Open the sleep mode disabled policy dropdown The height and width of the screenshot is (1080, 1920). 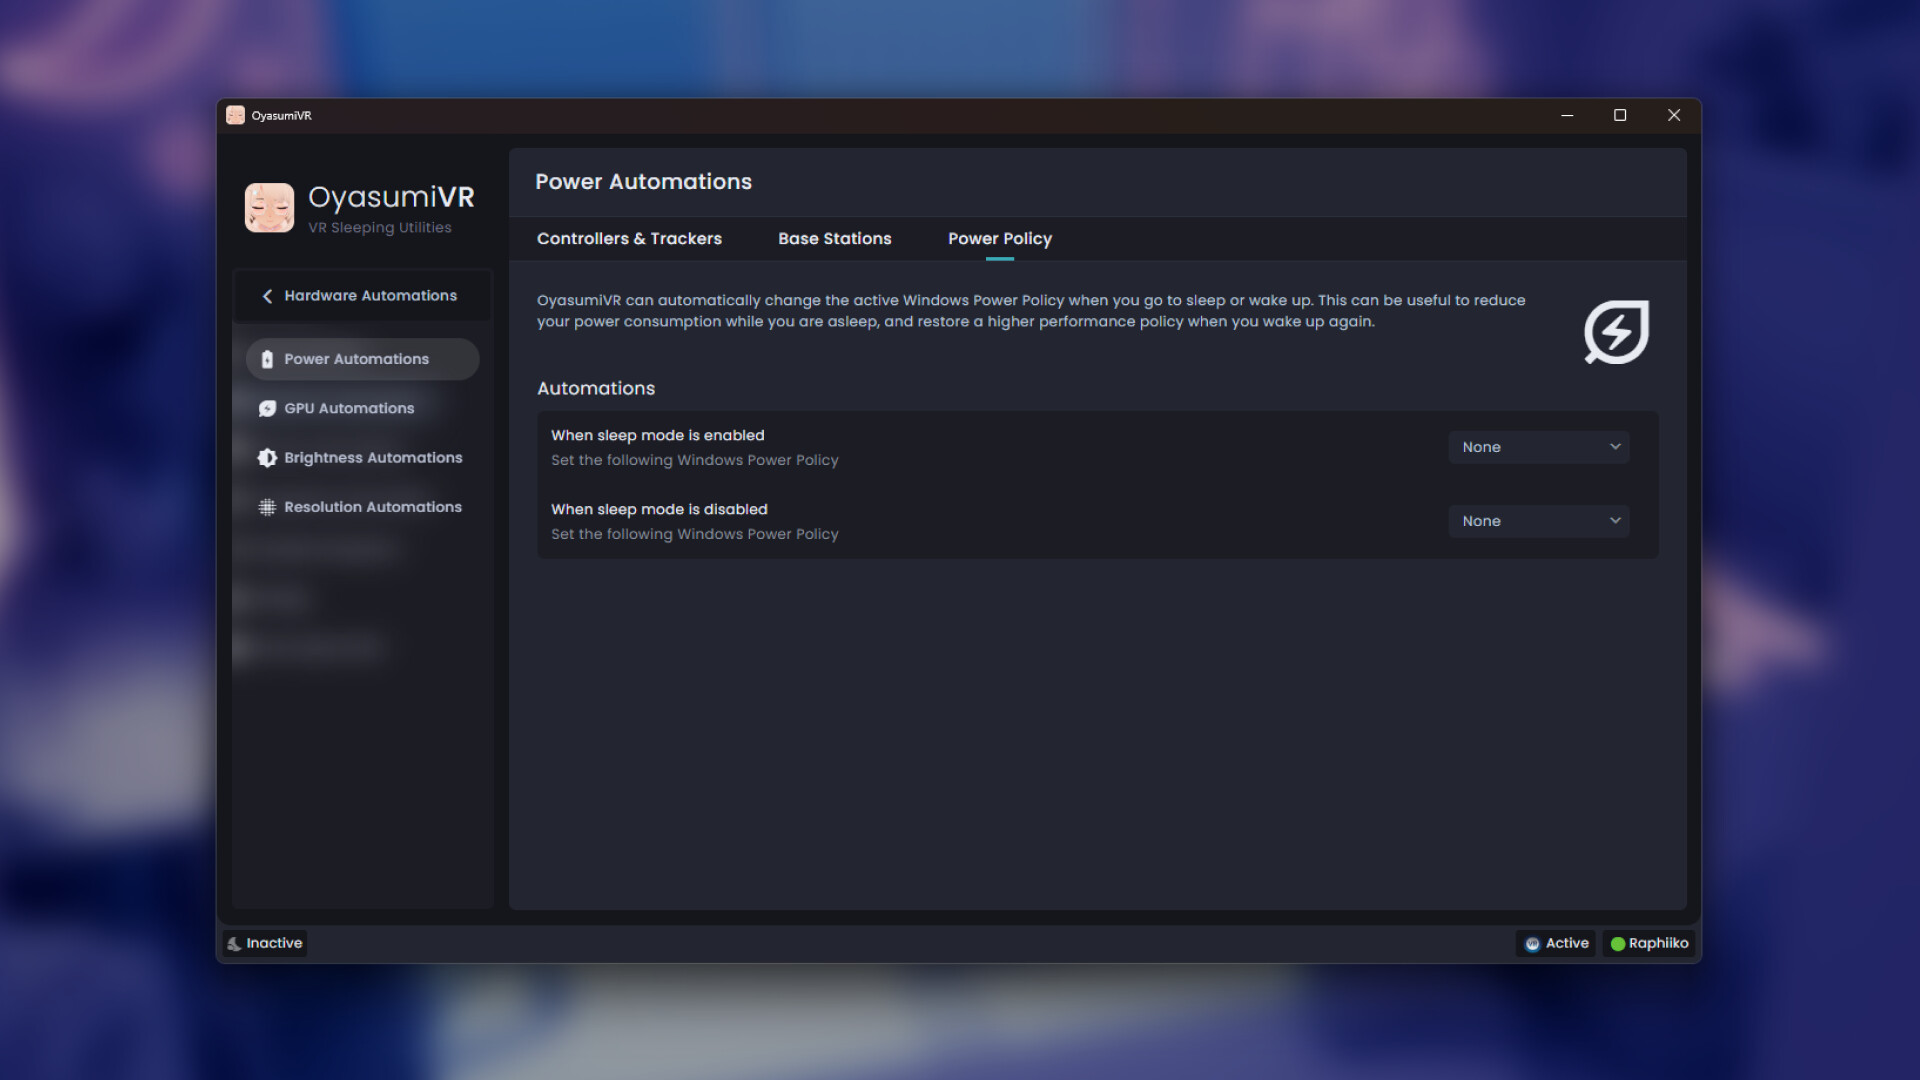[x=1538, y=521]
